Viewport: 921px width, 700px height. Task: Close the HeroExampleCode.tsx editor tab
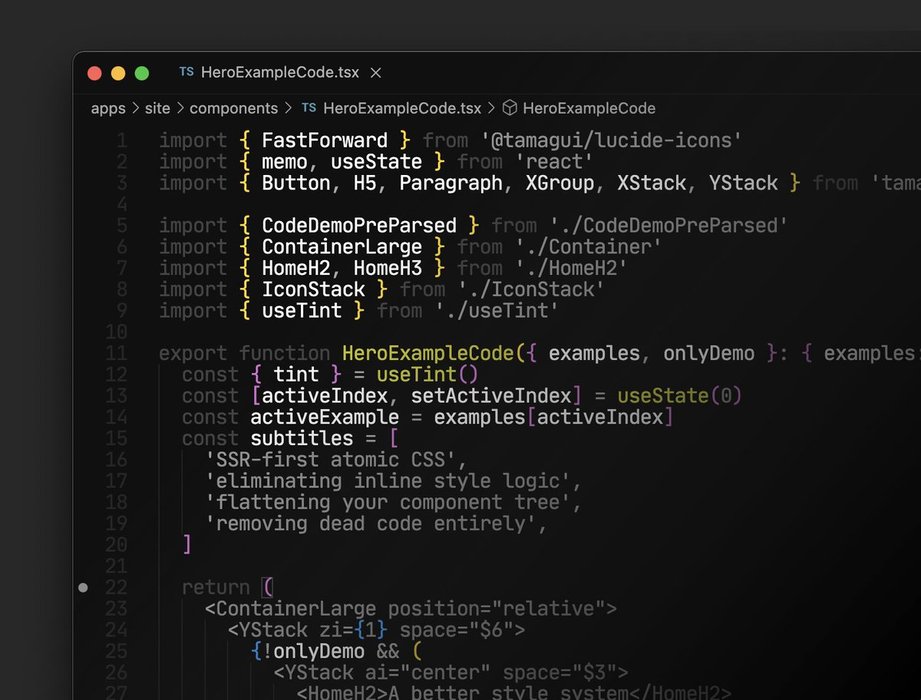coord(376,73)
